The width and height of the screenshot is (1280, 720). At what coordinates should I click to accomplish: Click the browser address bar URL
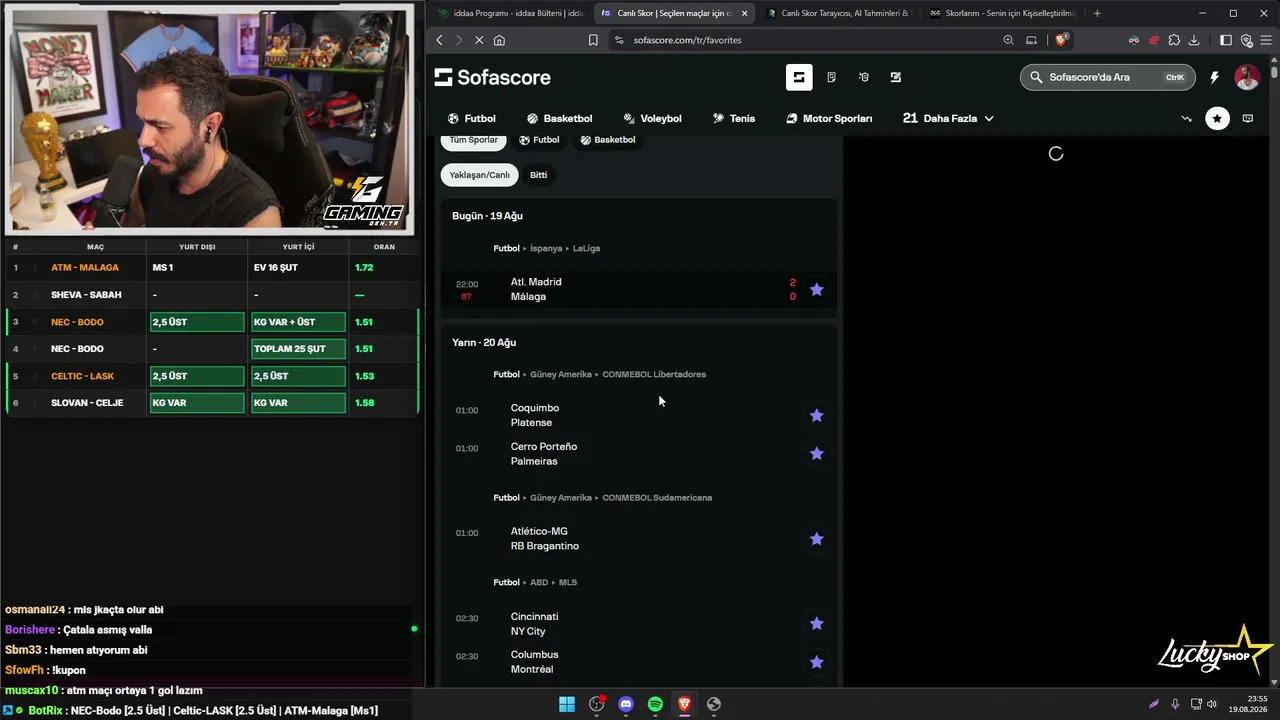tap(687, 40)
